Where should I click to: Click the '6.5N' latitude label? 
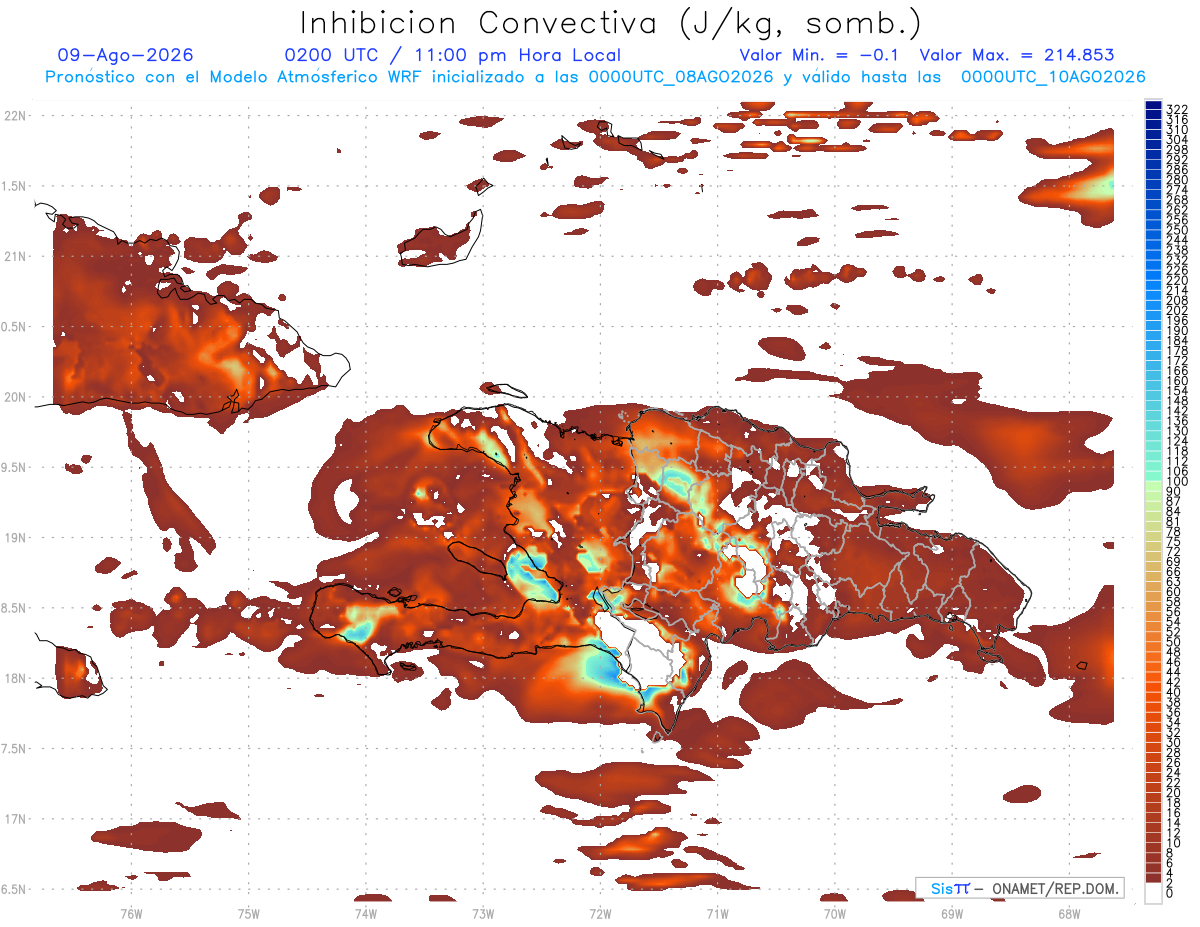click(x=14, y=889)
